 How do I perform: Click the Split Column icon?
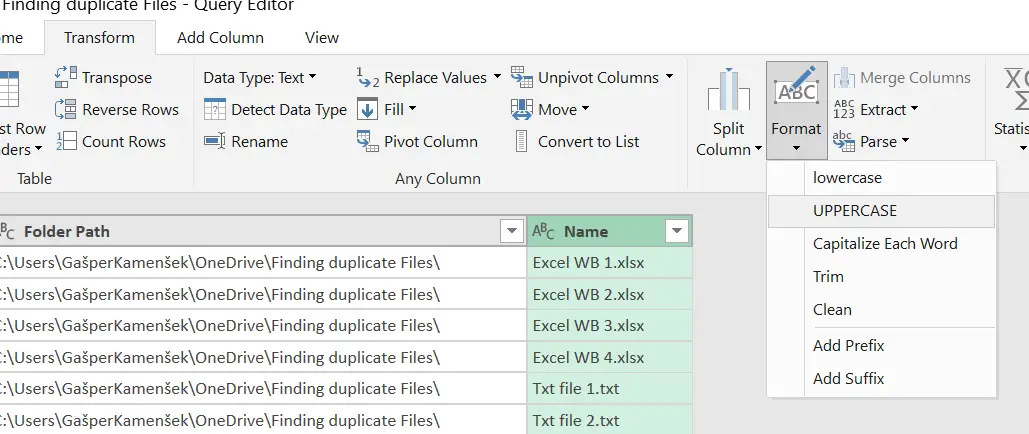click(x=728, y=90)
